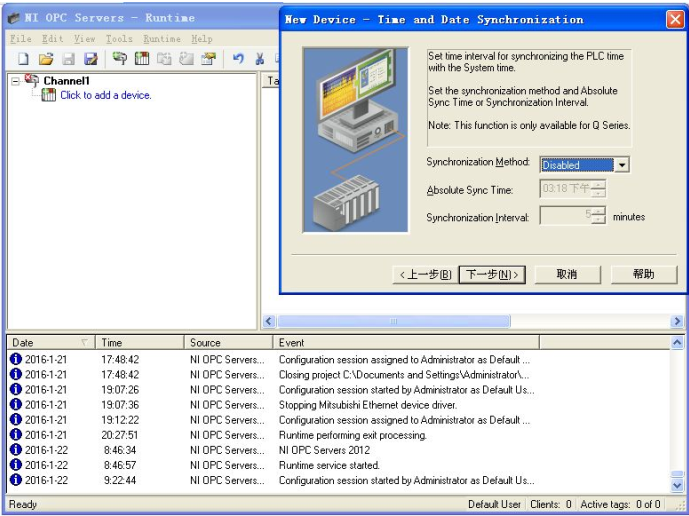Click the device icon beside 'Click to add a device'

pos(49,95)
